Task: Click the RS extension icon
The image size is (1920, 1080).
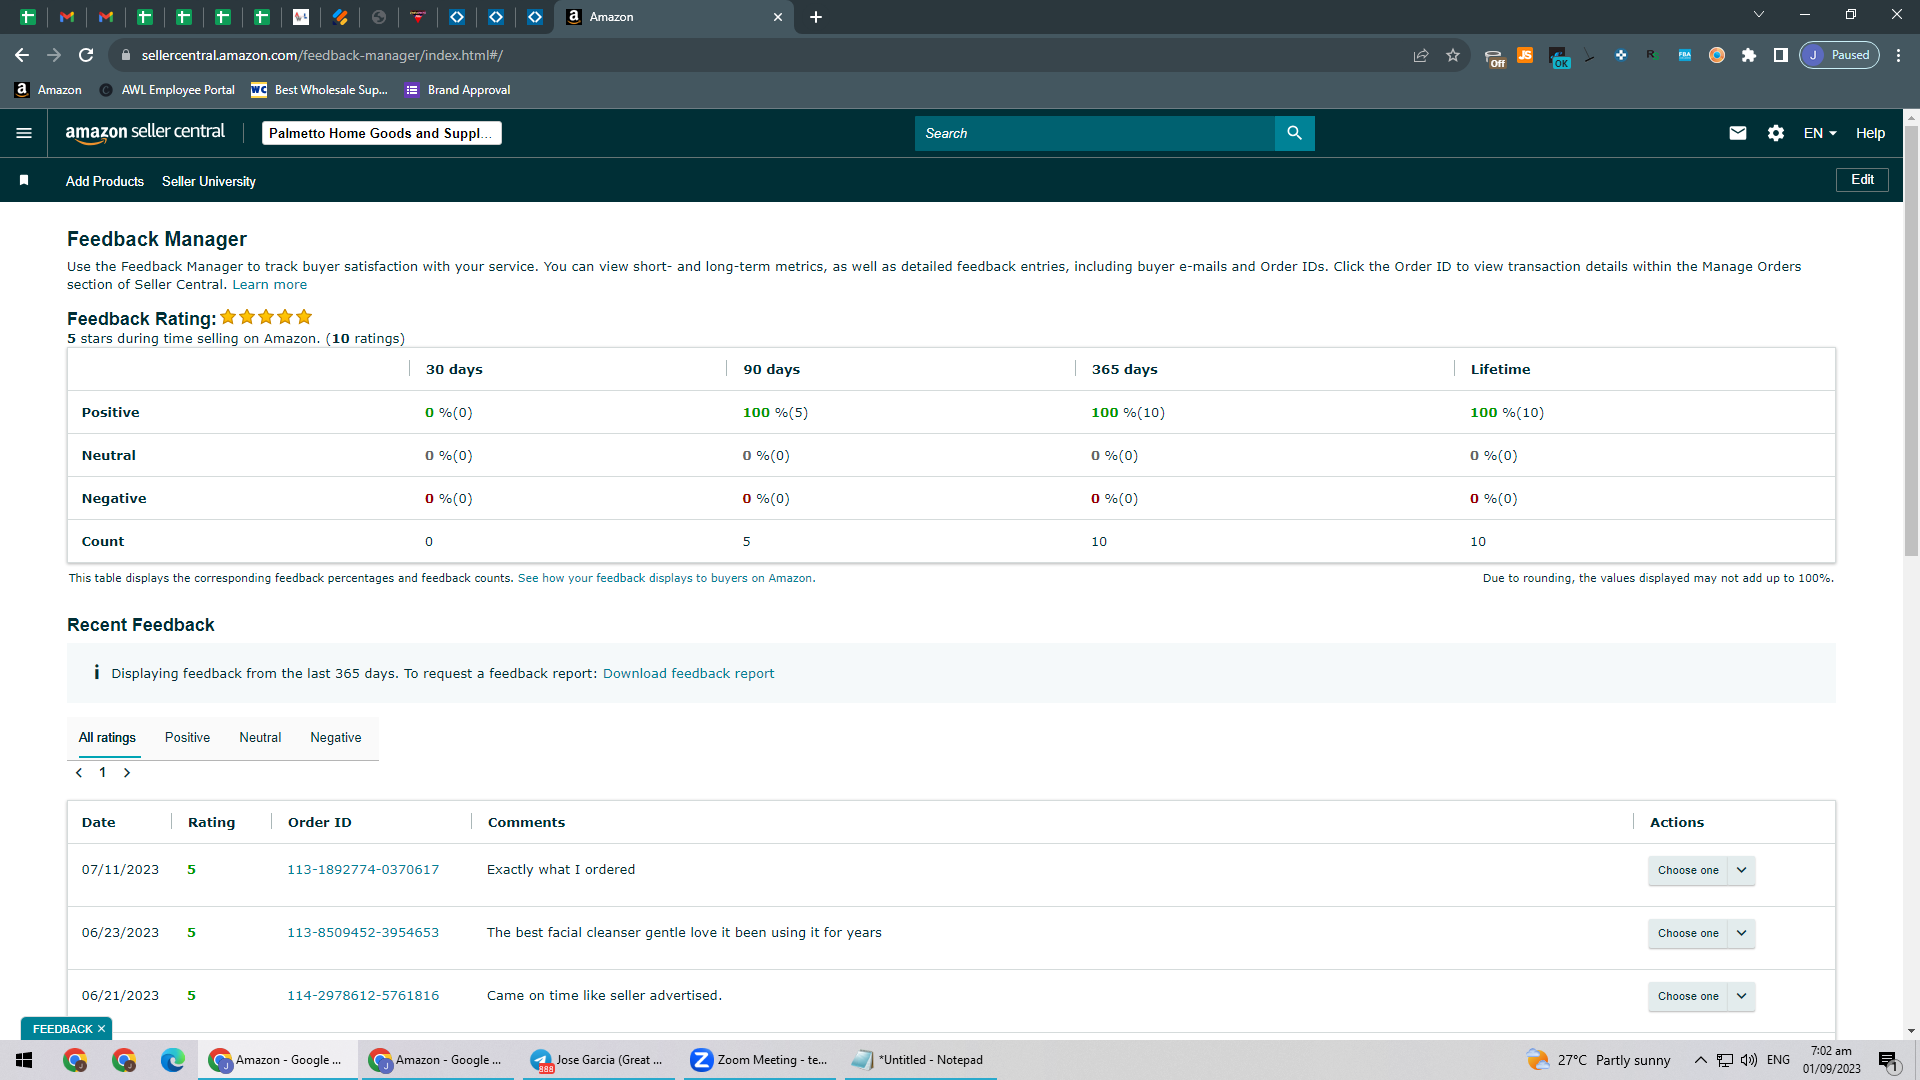Action: click(1652, 55)
